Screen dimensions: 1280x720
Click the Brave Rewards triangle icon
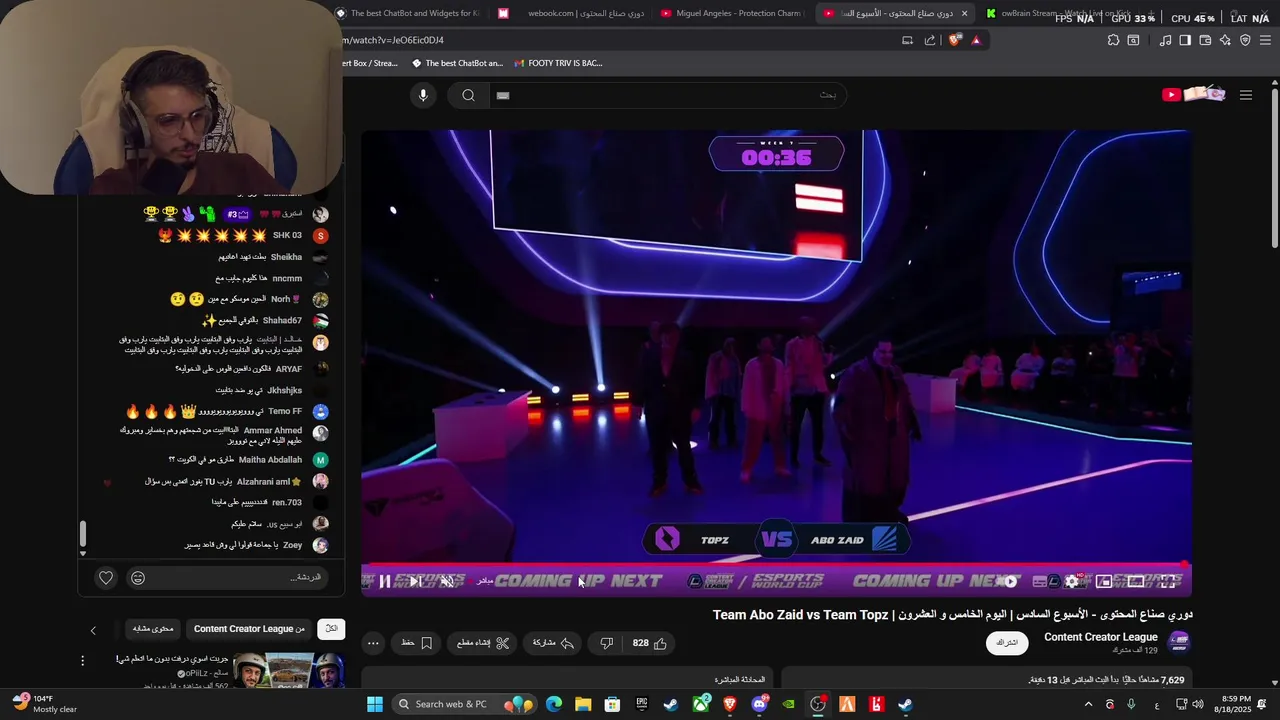pos(976,40)
